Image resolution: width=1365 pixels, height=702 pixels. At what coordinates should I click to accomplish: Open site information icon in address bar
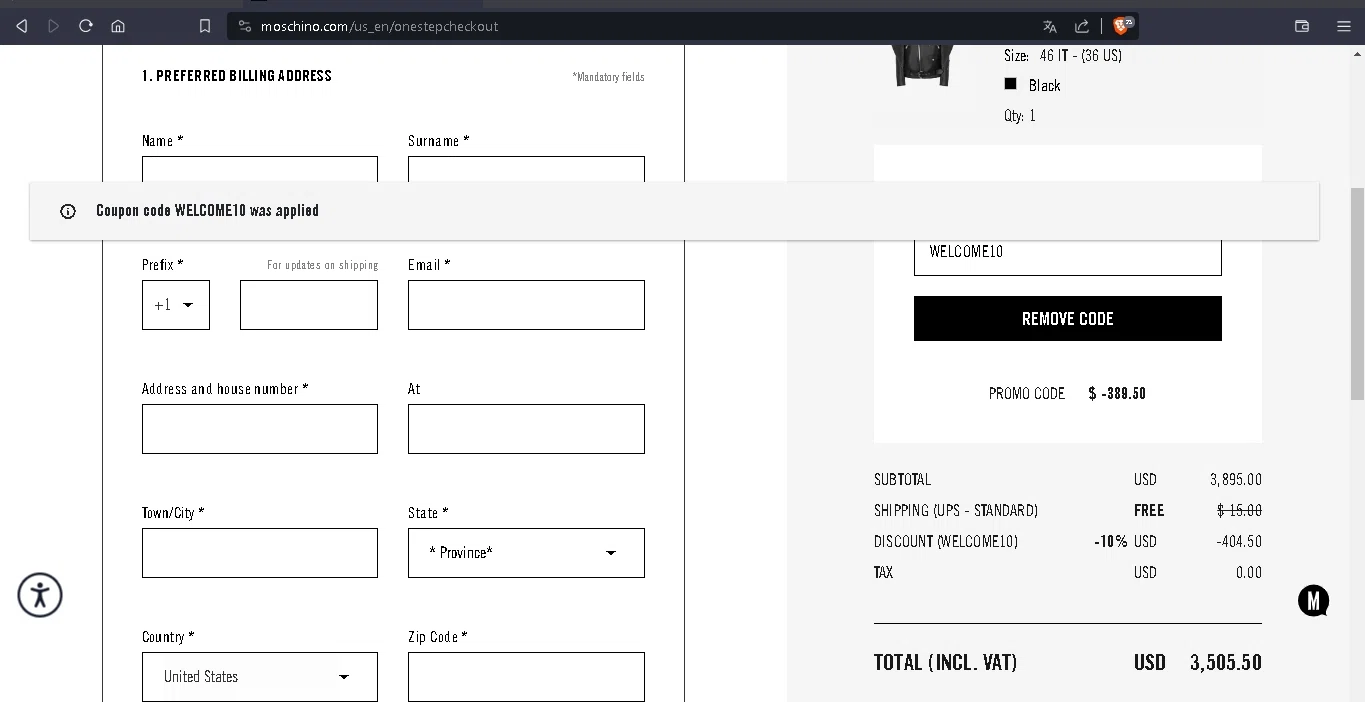(245, 26)
